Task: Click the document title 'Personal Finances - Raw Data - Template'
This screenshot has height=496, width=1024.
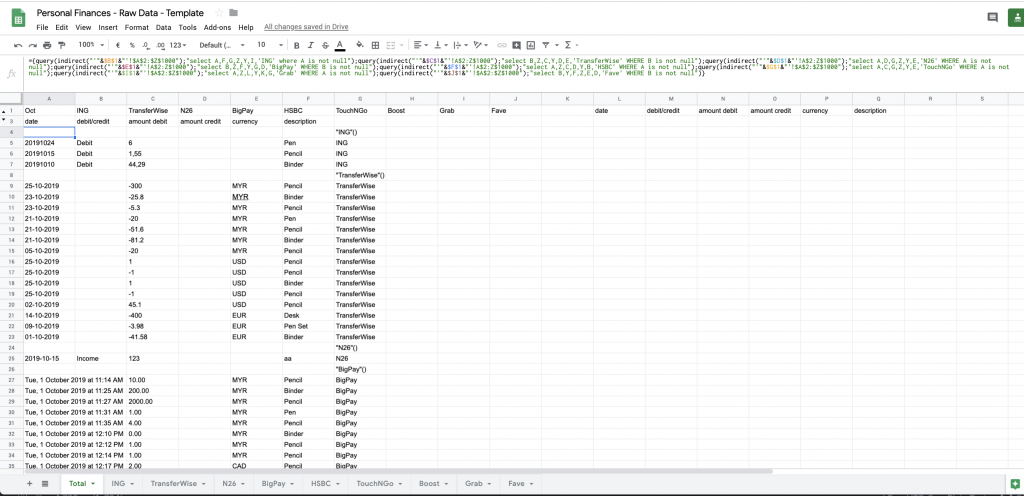Action: 120,13
